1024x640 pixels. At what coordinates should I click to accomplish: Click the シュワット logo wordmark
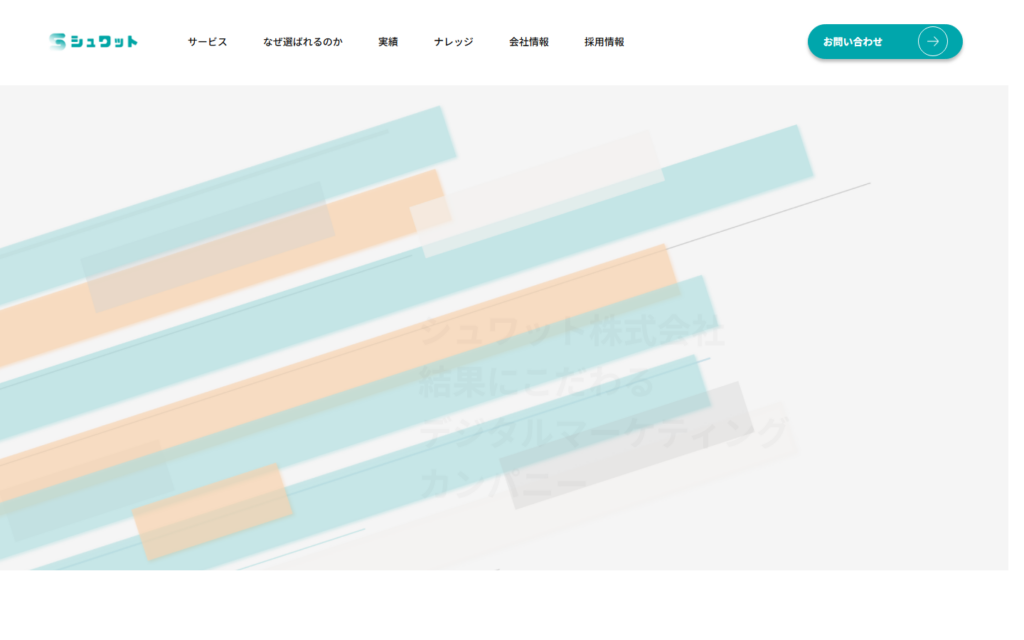click(x=110, y=42)
